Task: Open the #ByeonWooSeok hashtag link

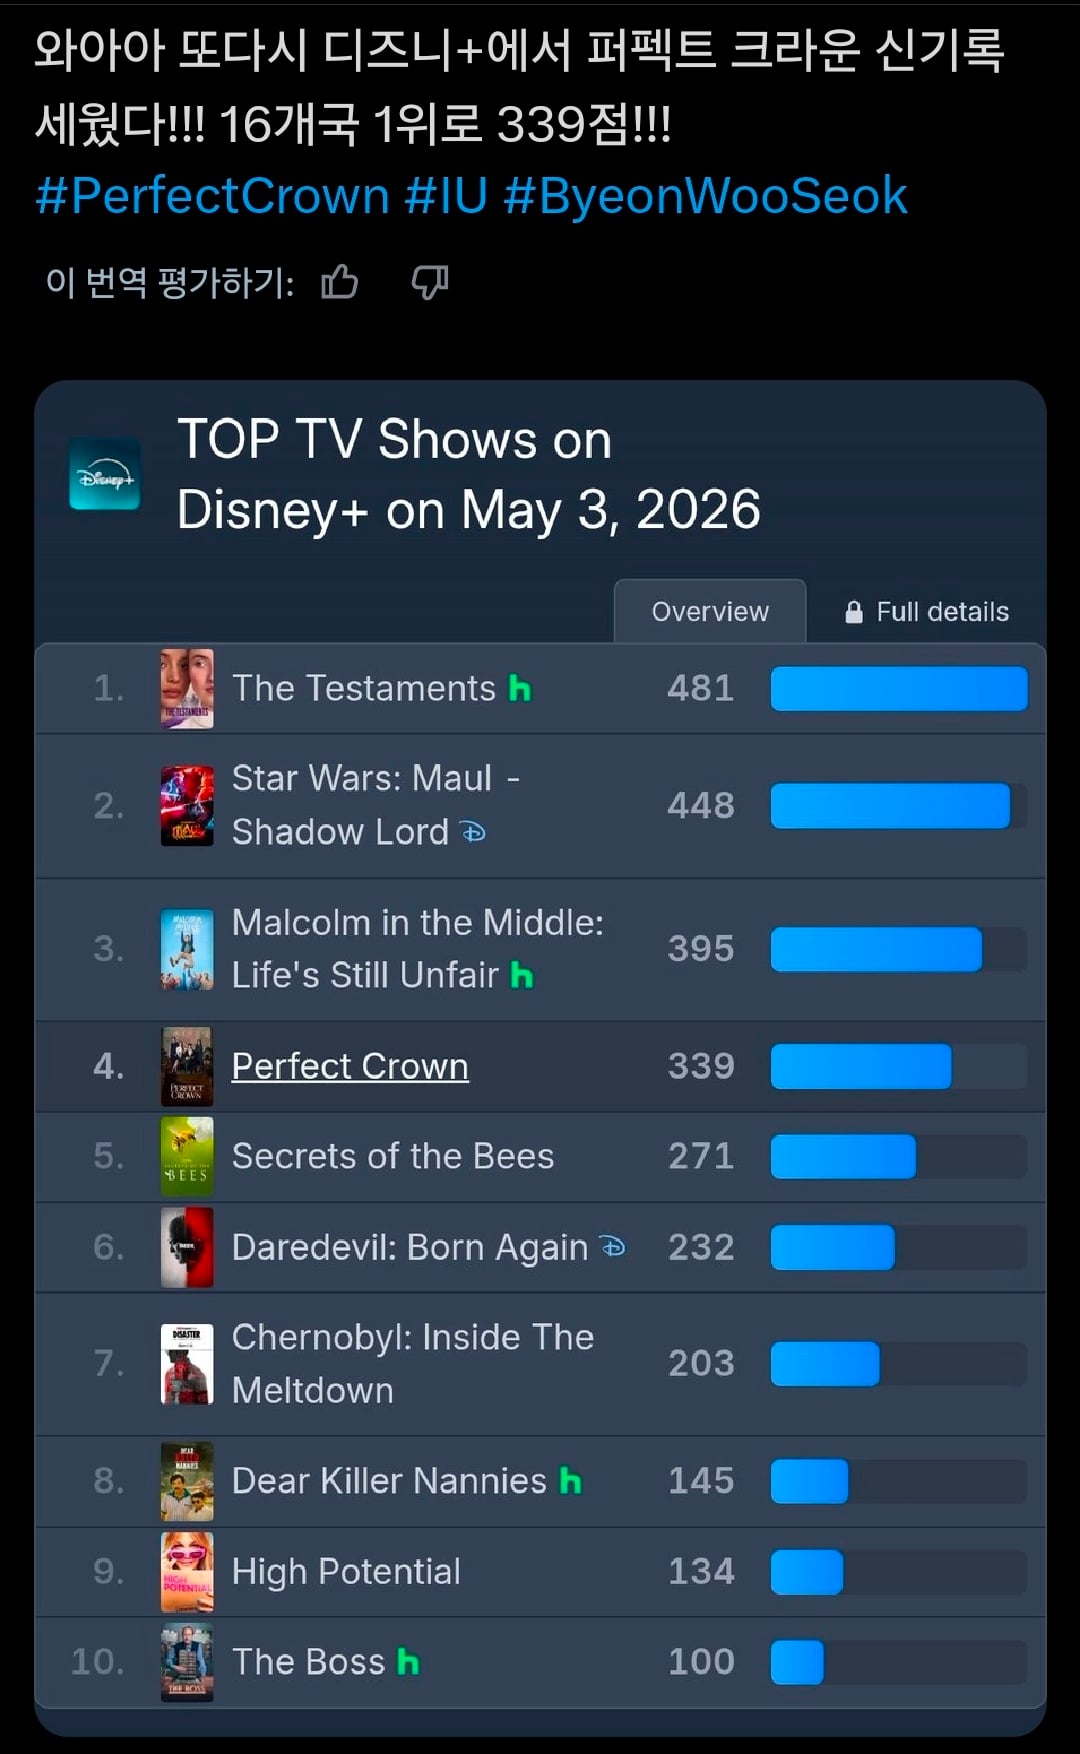Action: (x=705, y=195)
